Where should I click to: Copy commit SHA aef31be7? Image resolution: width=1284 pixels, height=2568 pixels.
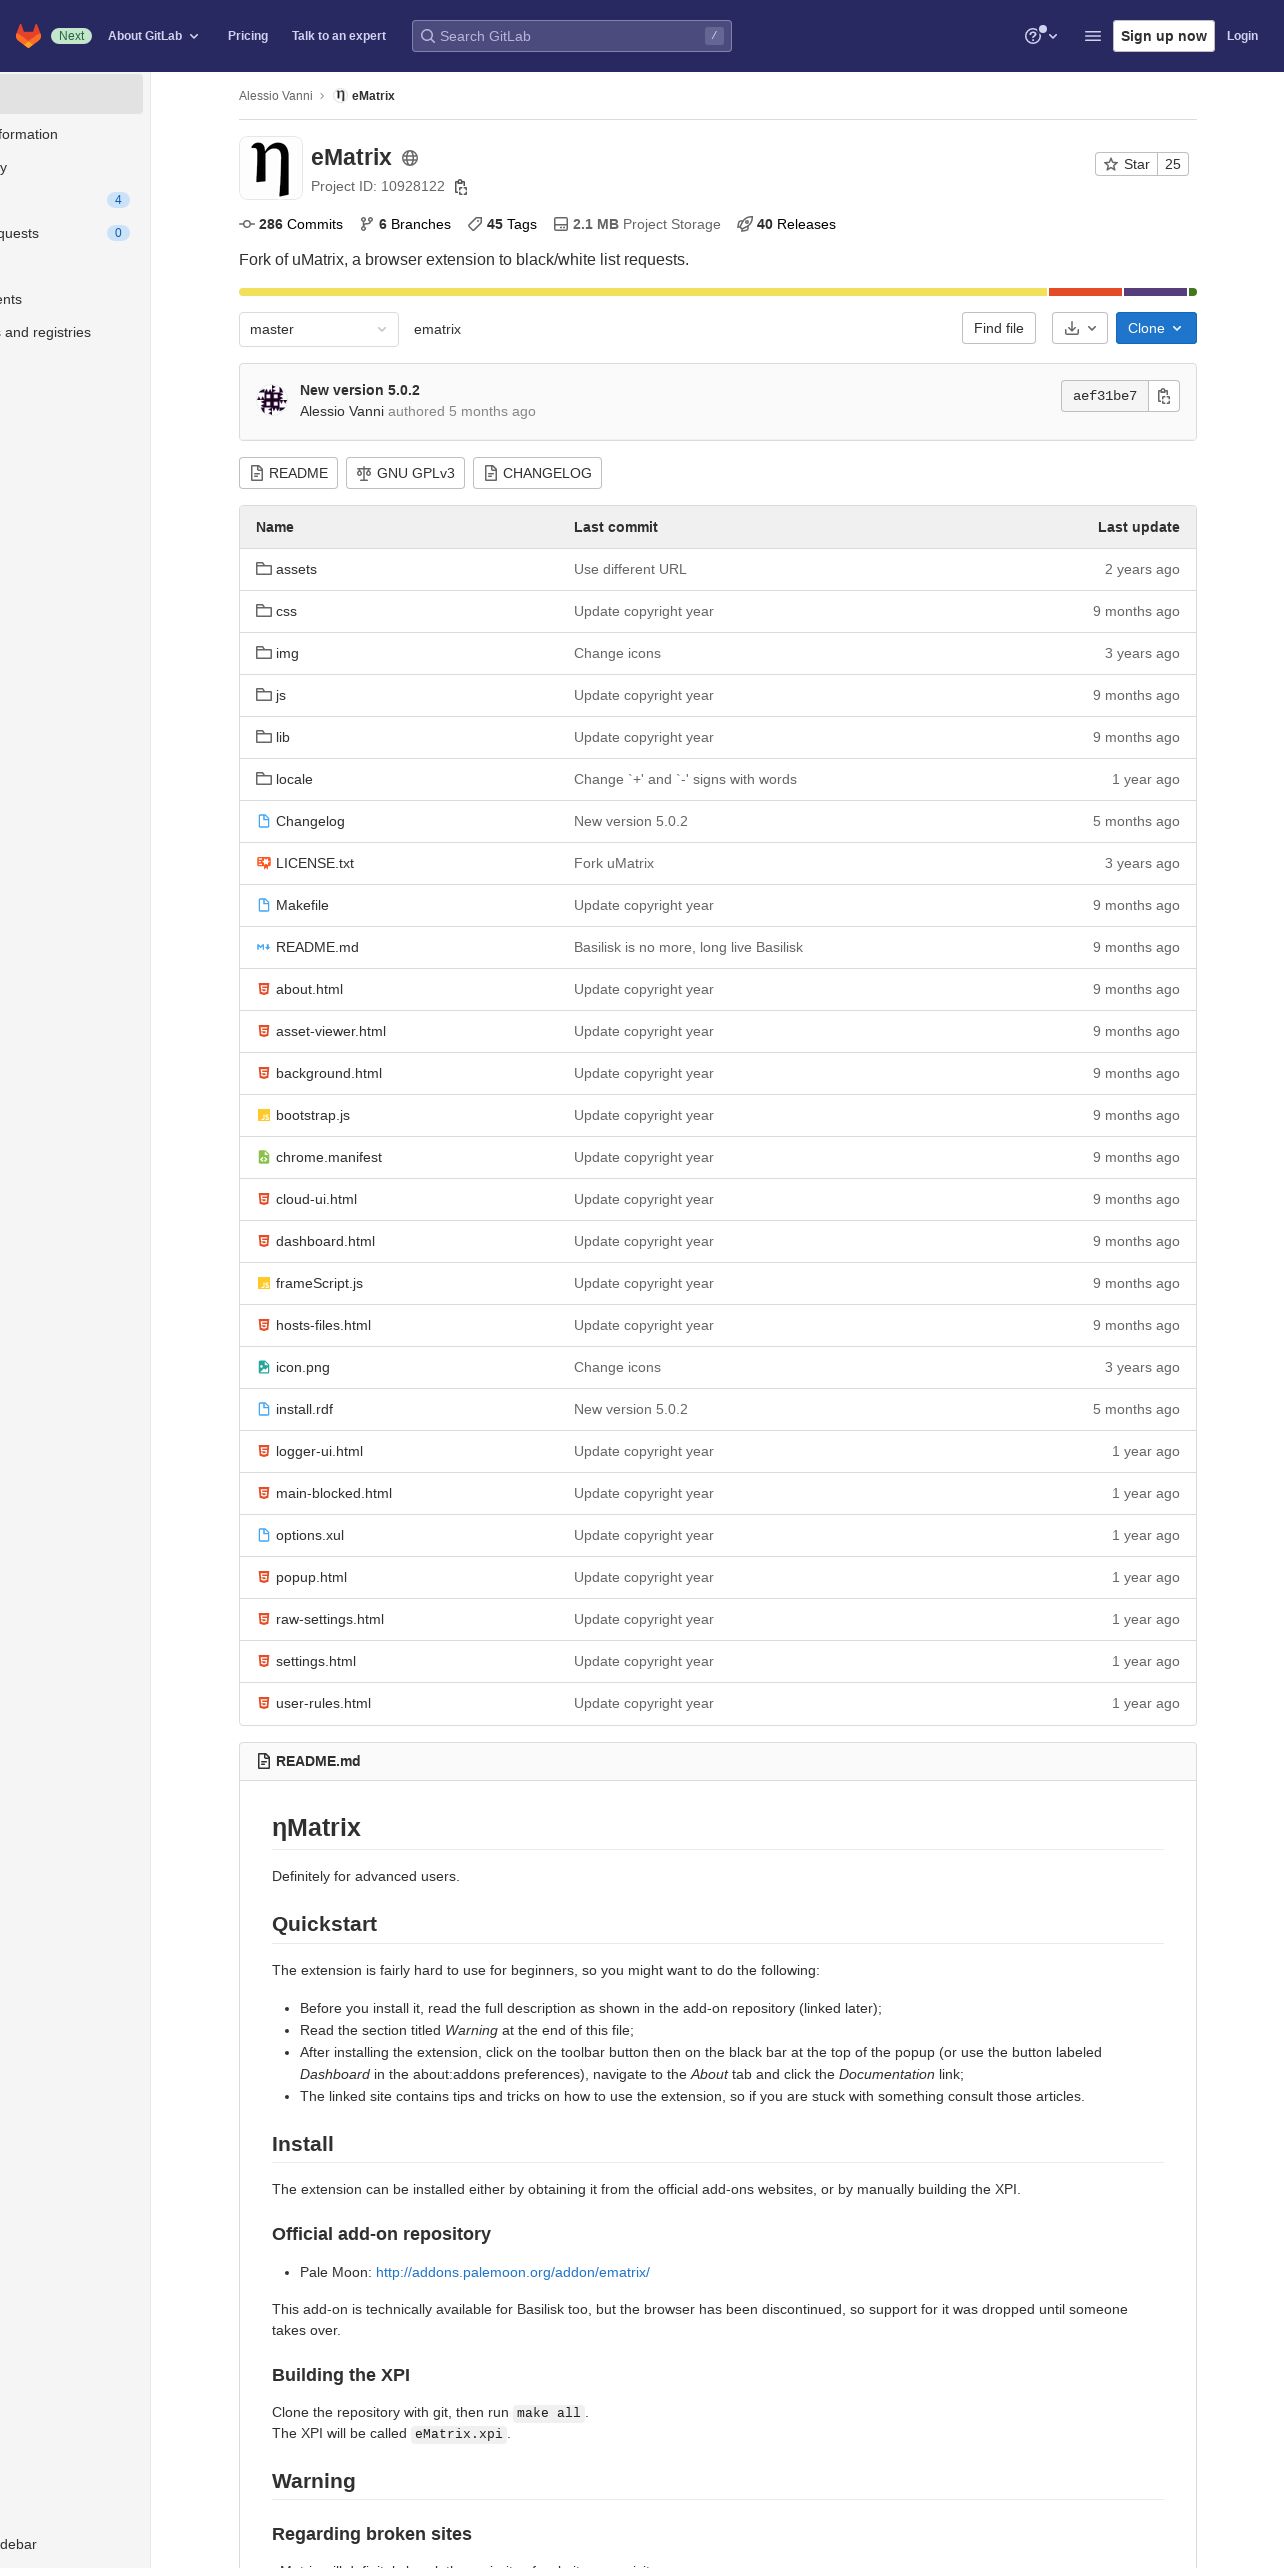1164,396
